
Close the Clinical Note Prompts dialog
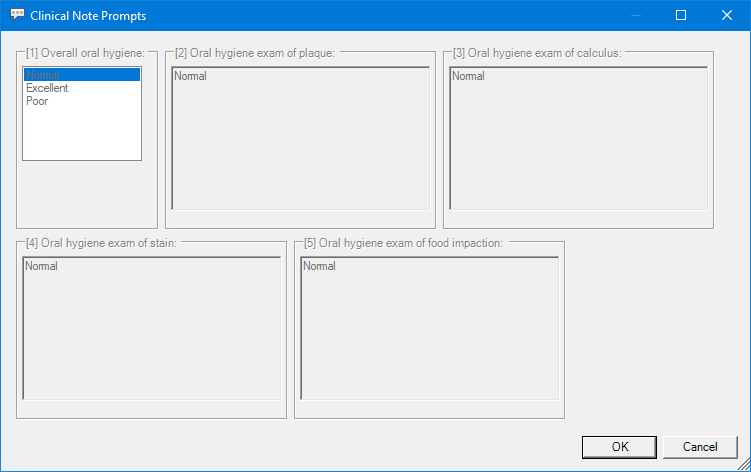click(x=727, y=16)
